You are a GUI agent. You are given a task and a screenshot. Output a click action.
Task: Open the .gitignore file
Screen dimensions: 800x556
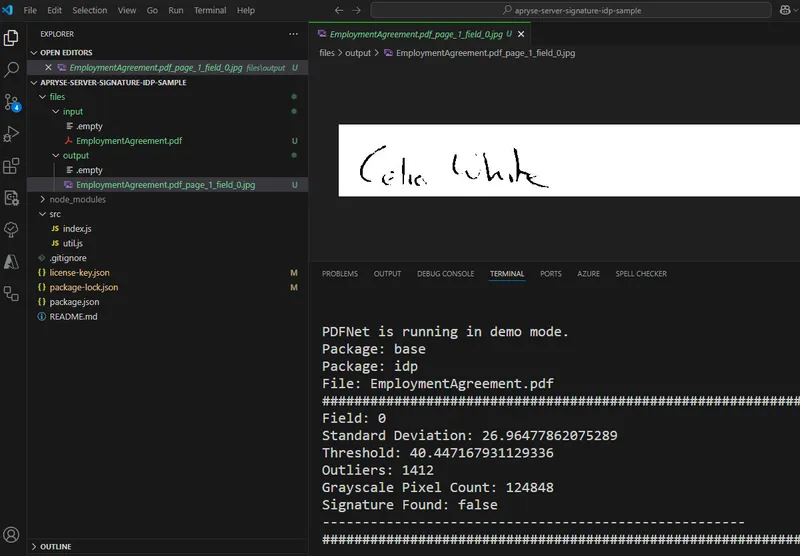[68, 258]
